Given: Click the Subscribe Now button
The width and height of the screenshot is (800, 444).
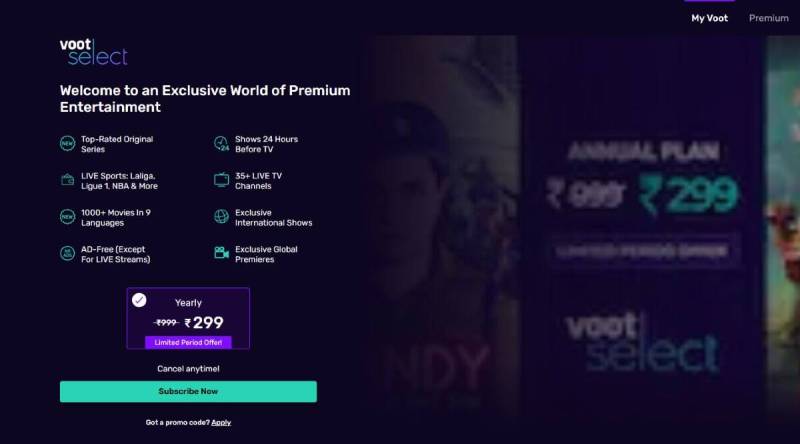Looking at the screenshot, I should pyautogui.click(x=188, y=391).
